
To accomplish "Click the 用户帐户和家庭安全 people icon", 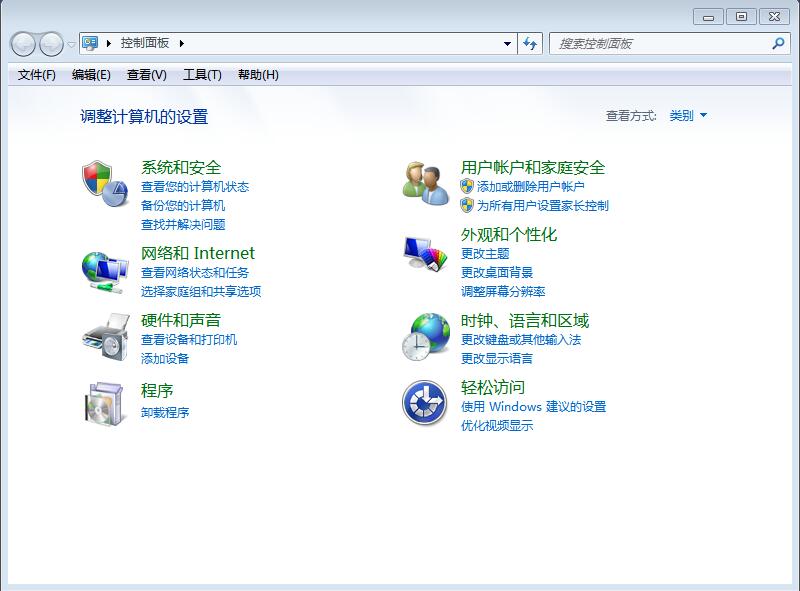I will tap(425, 183).
